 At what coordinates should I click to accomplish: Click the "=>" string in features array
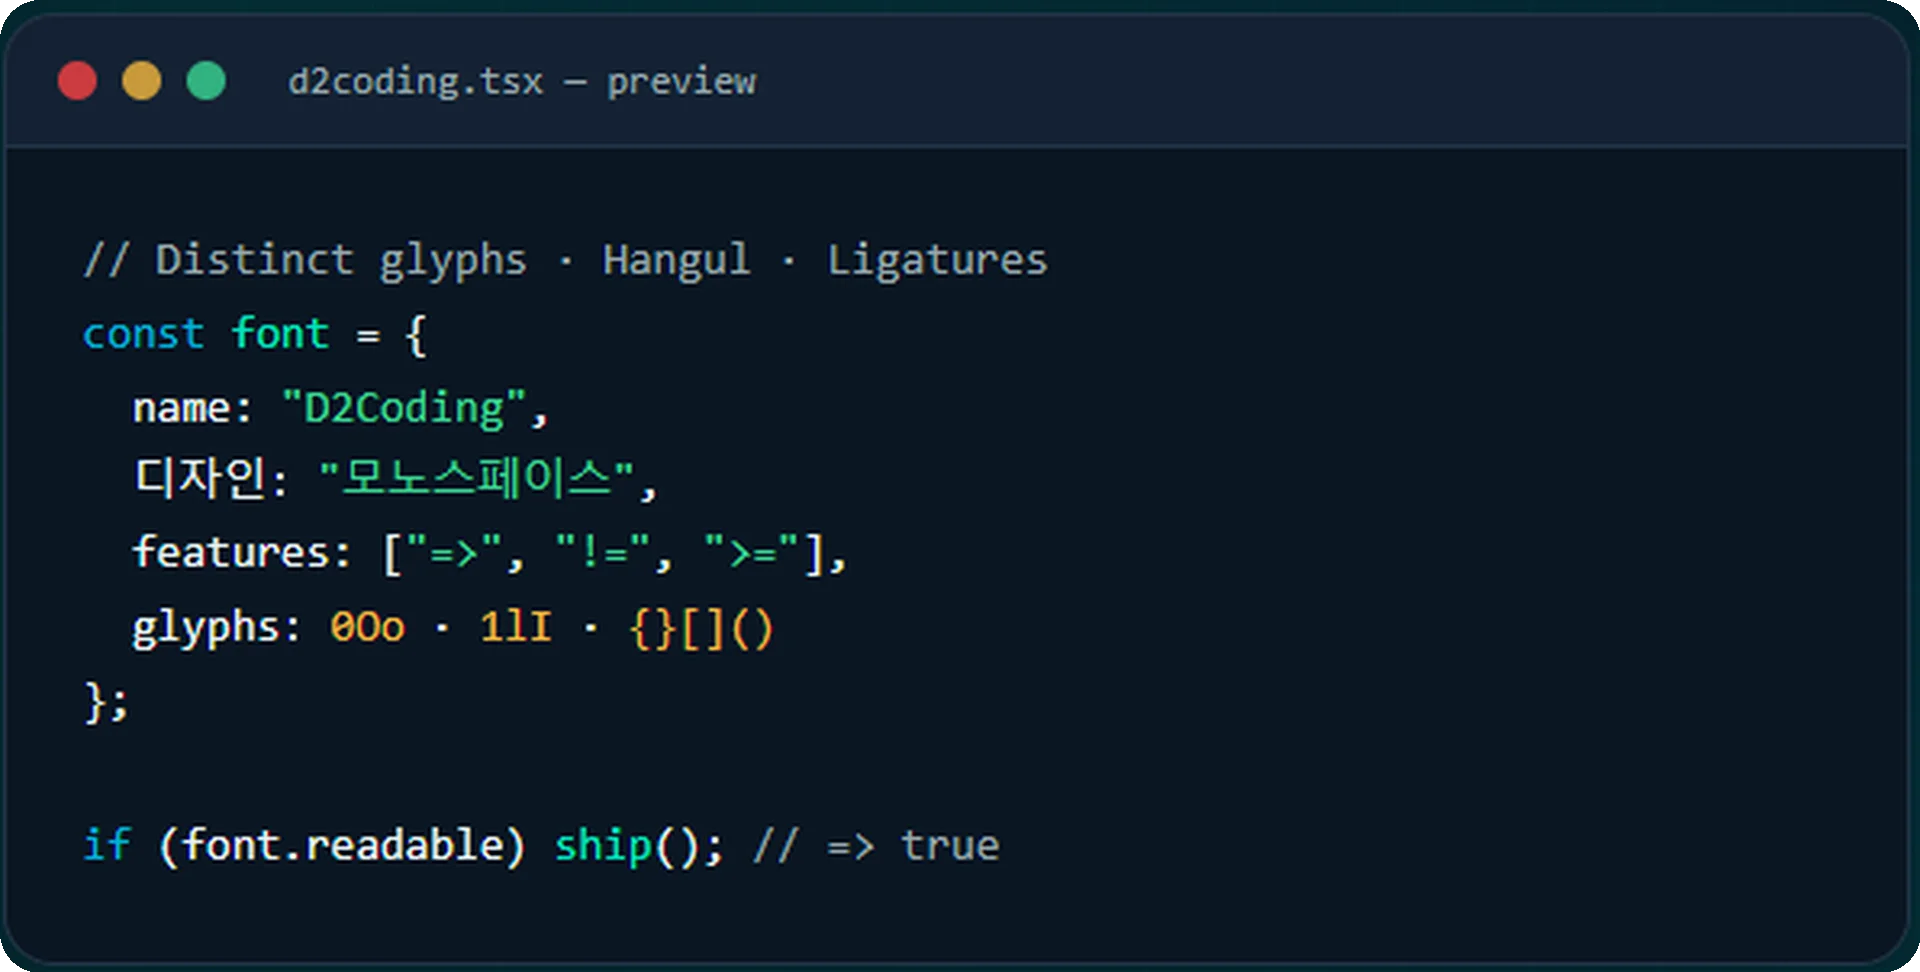[454, 552]
